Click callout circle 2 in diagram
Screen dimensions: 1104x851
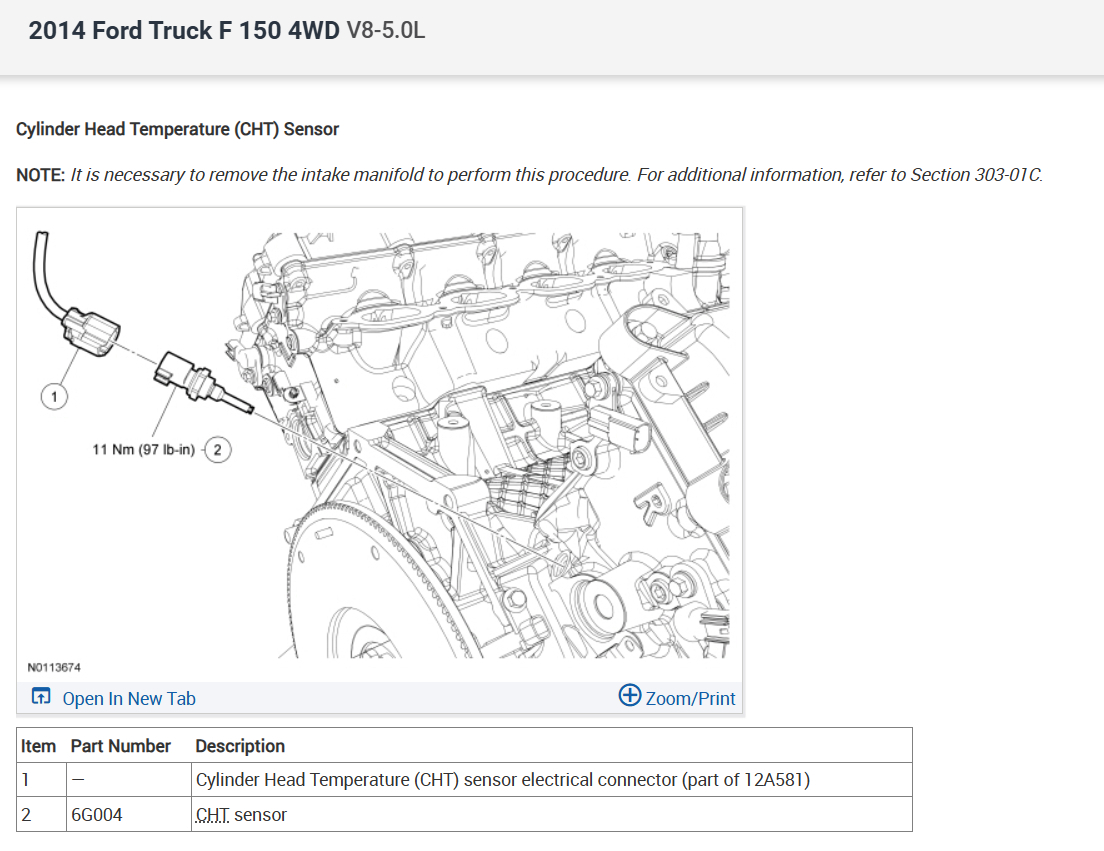pyautogui.click(x=218, y=450)
